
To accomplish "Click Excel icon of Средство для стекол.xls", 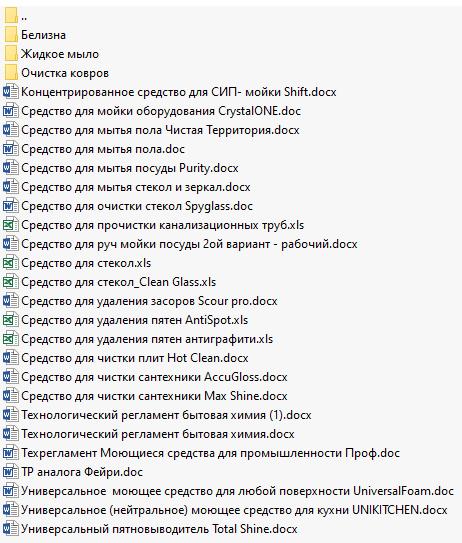I will [x=10, y=263].
